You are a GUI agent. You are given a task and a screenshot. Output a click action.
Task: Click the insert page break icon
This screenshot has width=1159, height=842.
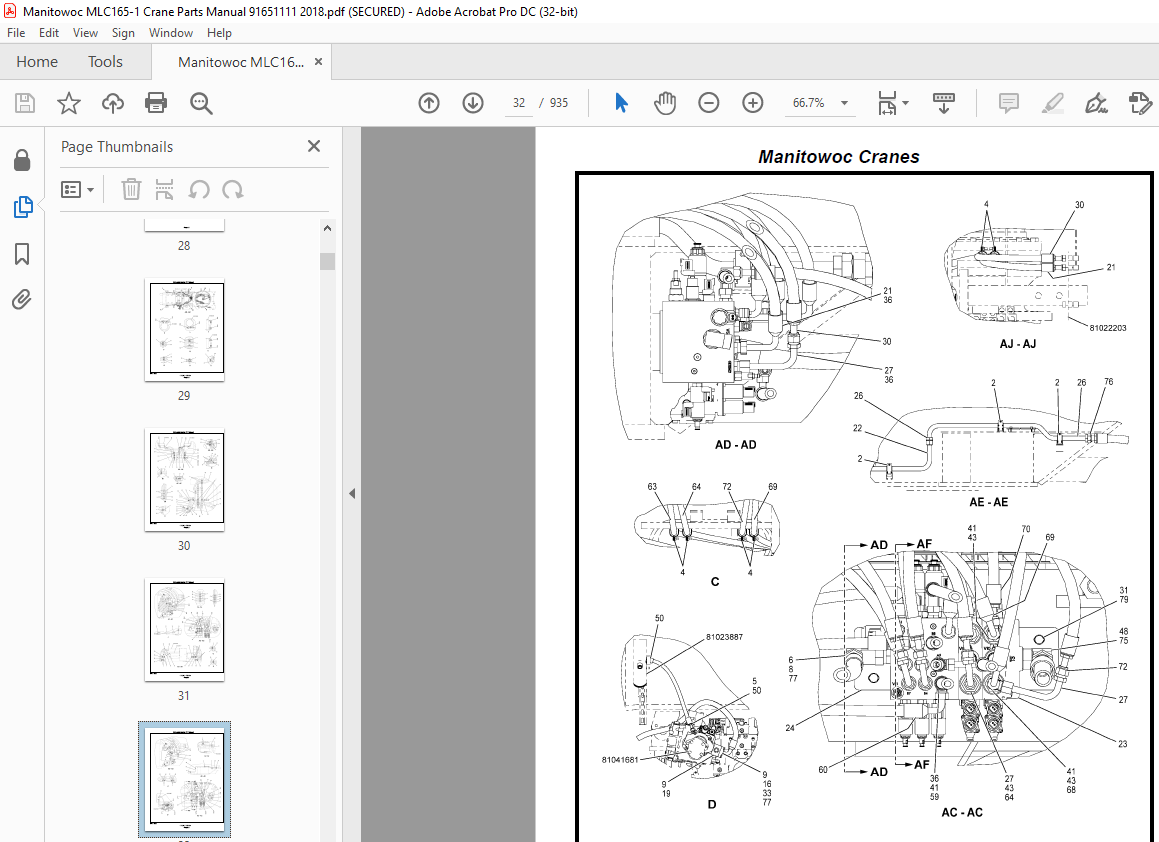(164, 189)
